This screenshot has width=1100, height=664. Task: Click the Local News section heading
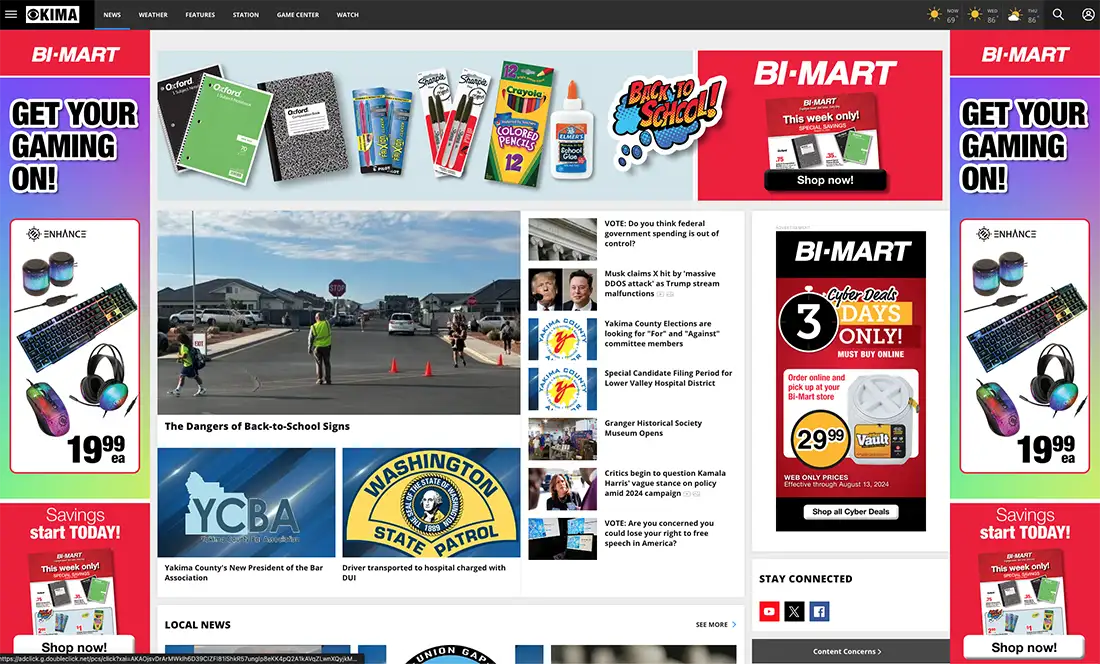(x=198, y=625)
